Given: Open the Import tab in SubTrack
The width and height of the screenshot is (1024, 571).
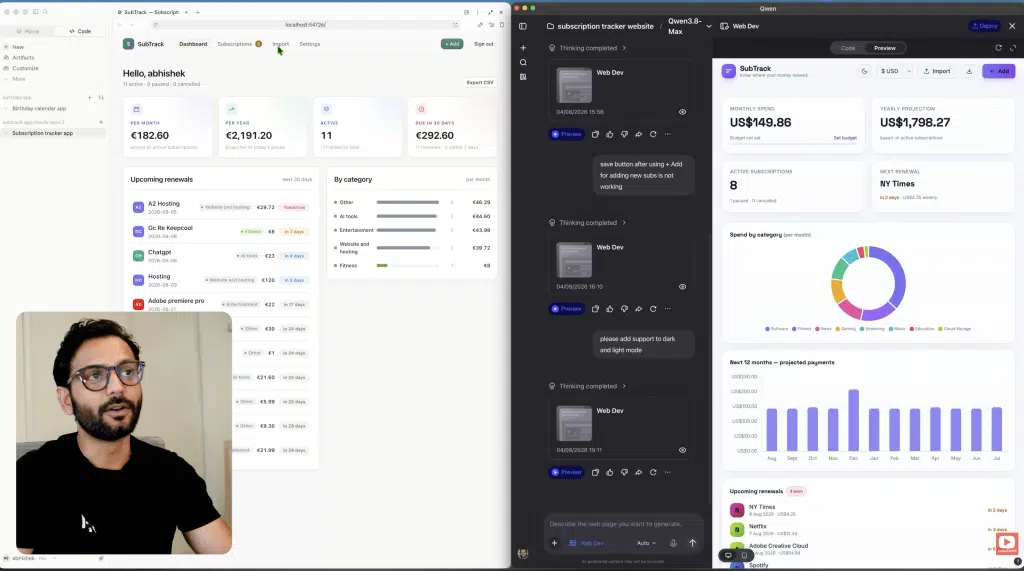Looking at the screenshot, I should pyautogui.click(x=280, y=44).
